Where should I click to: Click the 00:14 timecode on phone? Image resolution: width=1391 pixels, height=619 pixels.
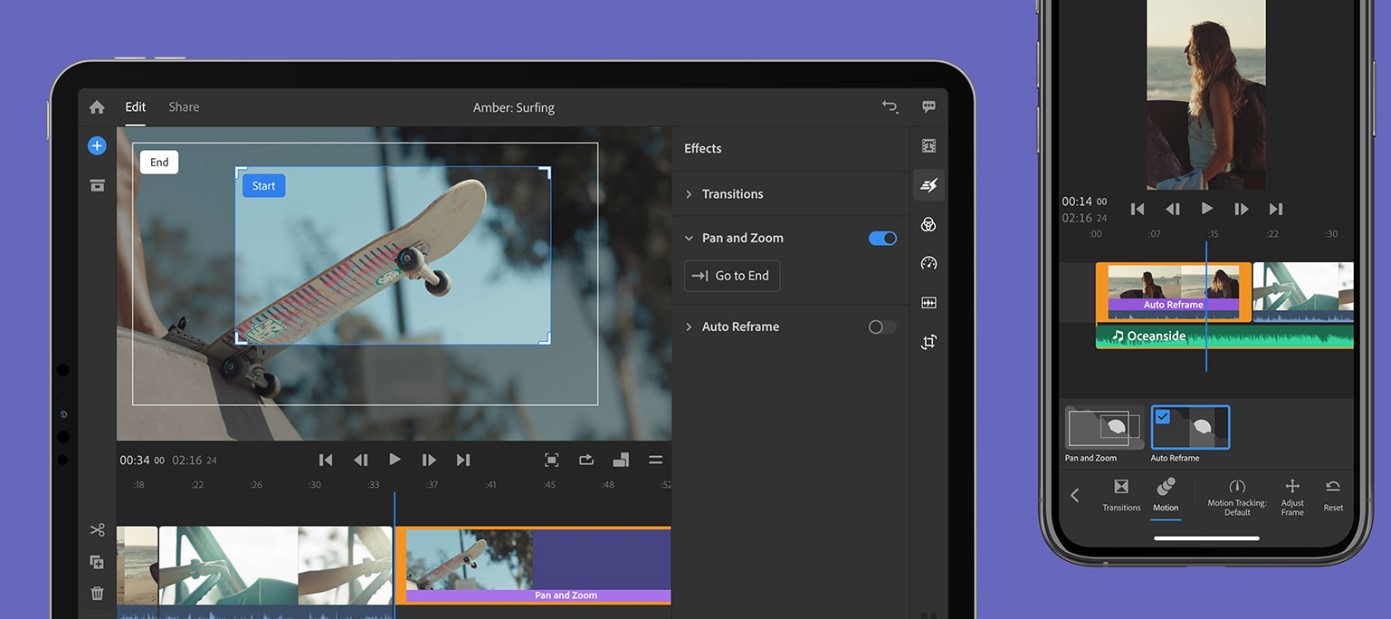point(1084,202)
